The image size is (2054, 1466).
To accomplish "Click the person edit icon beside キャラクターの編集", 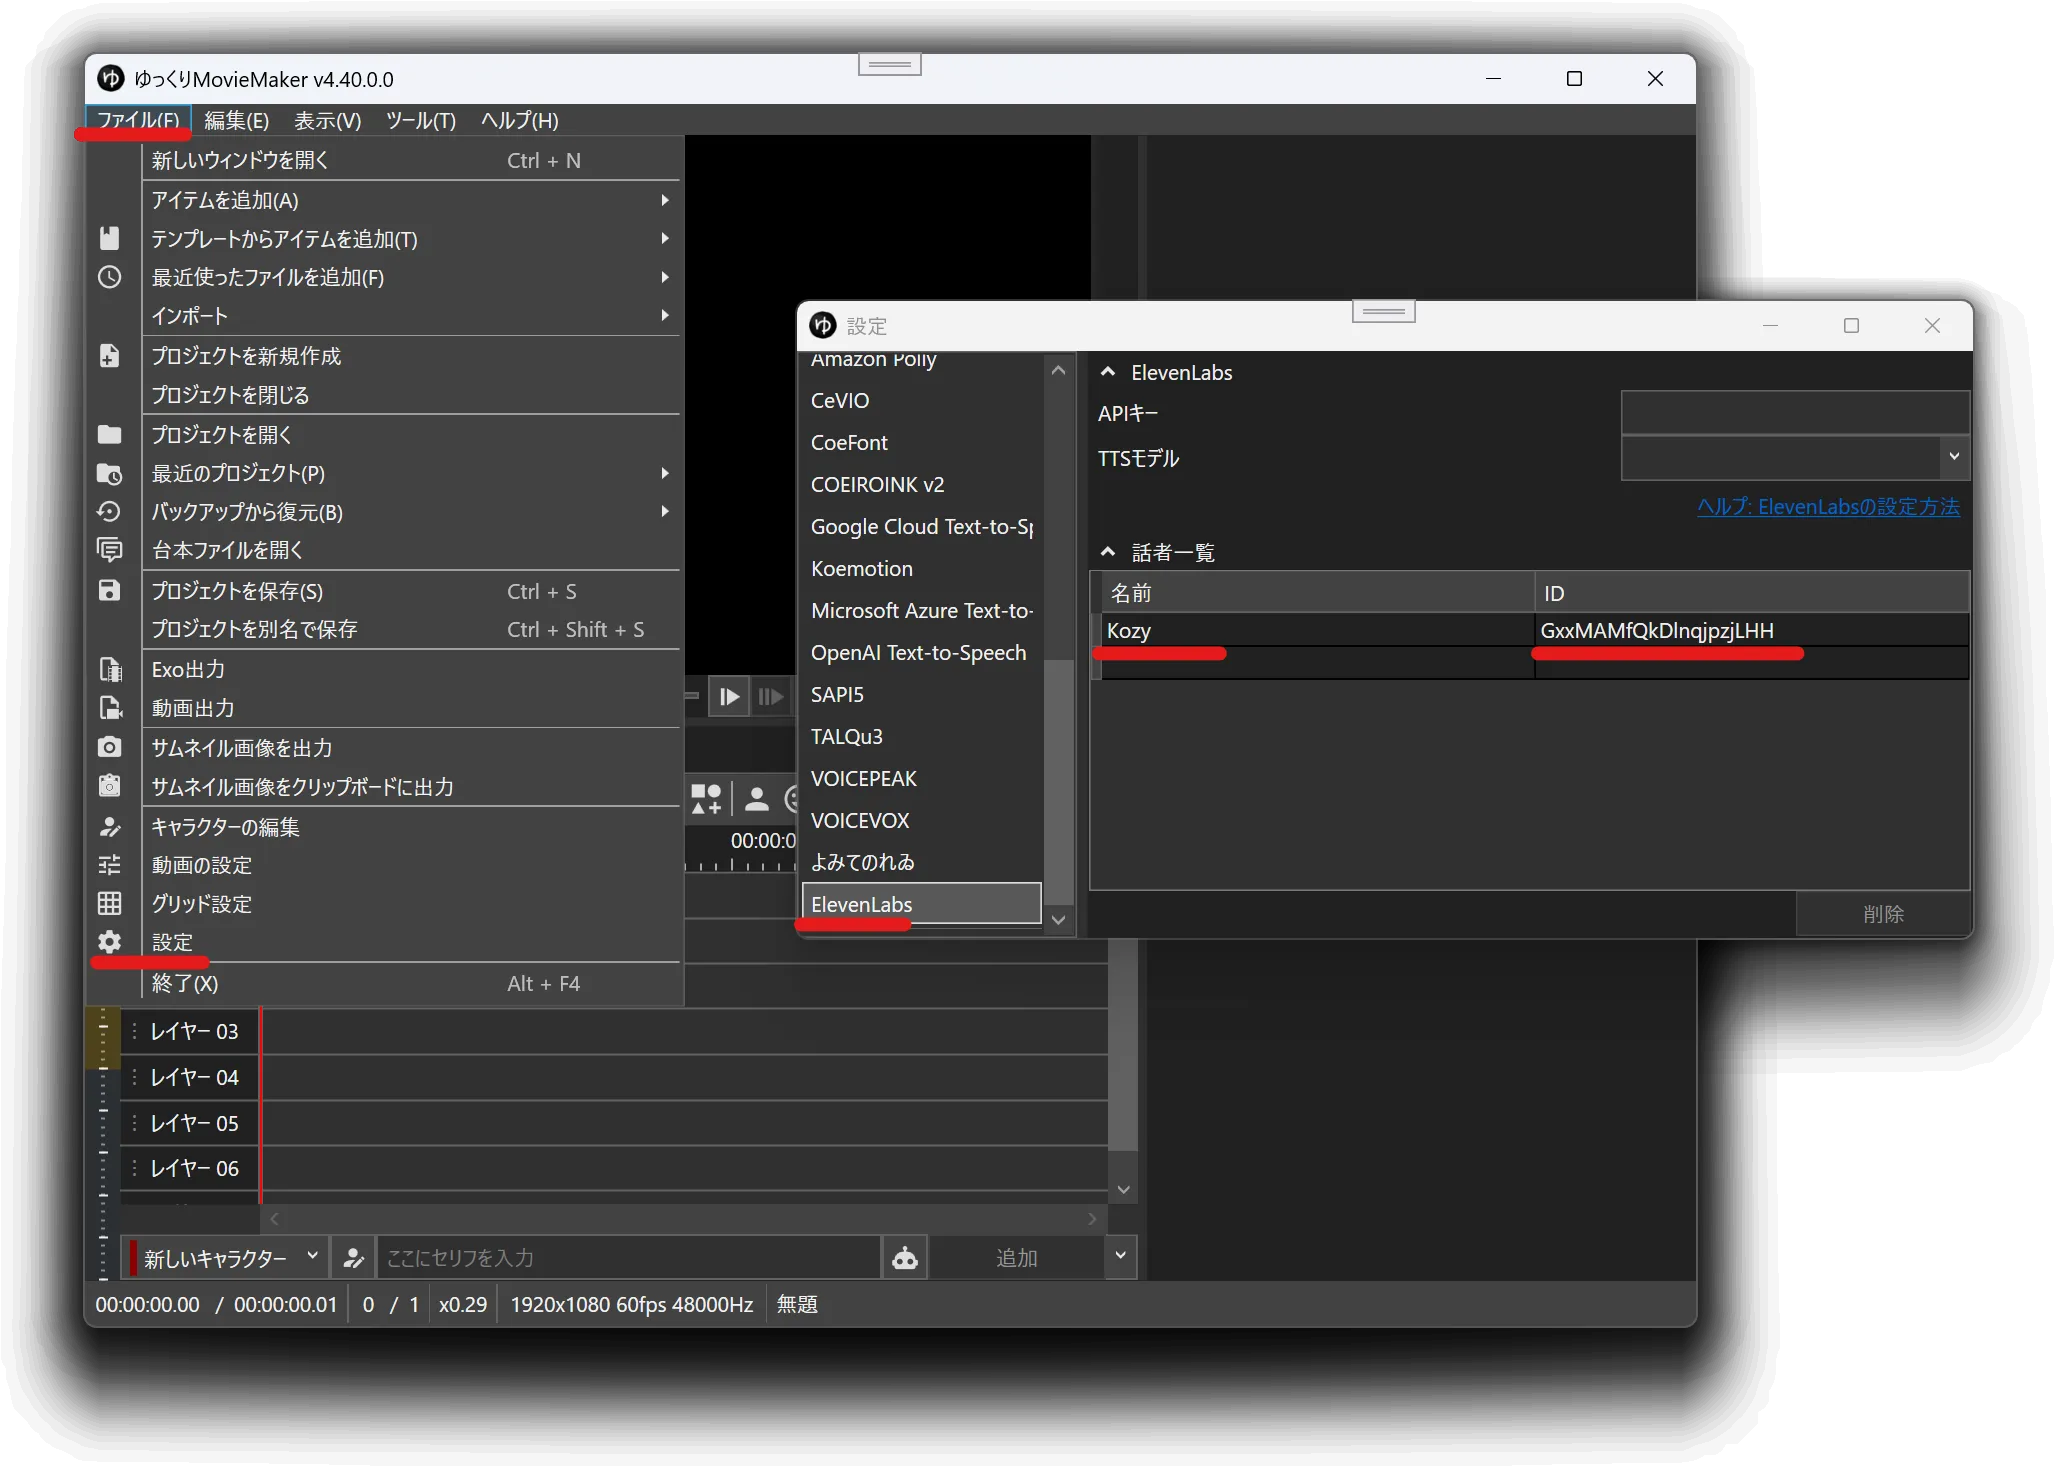I will point(109,827).
